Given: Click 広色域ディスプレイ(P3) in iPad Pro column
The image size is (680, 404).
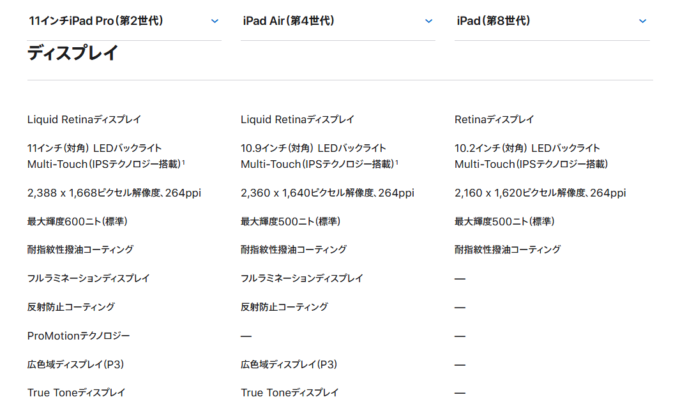Looking at the screenshot, I should click(75, 364).
